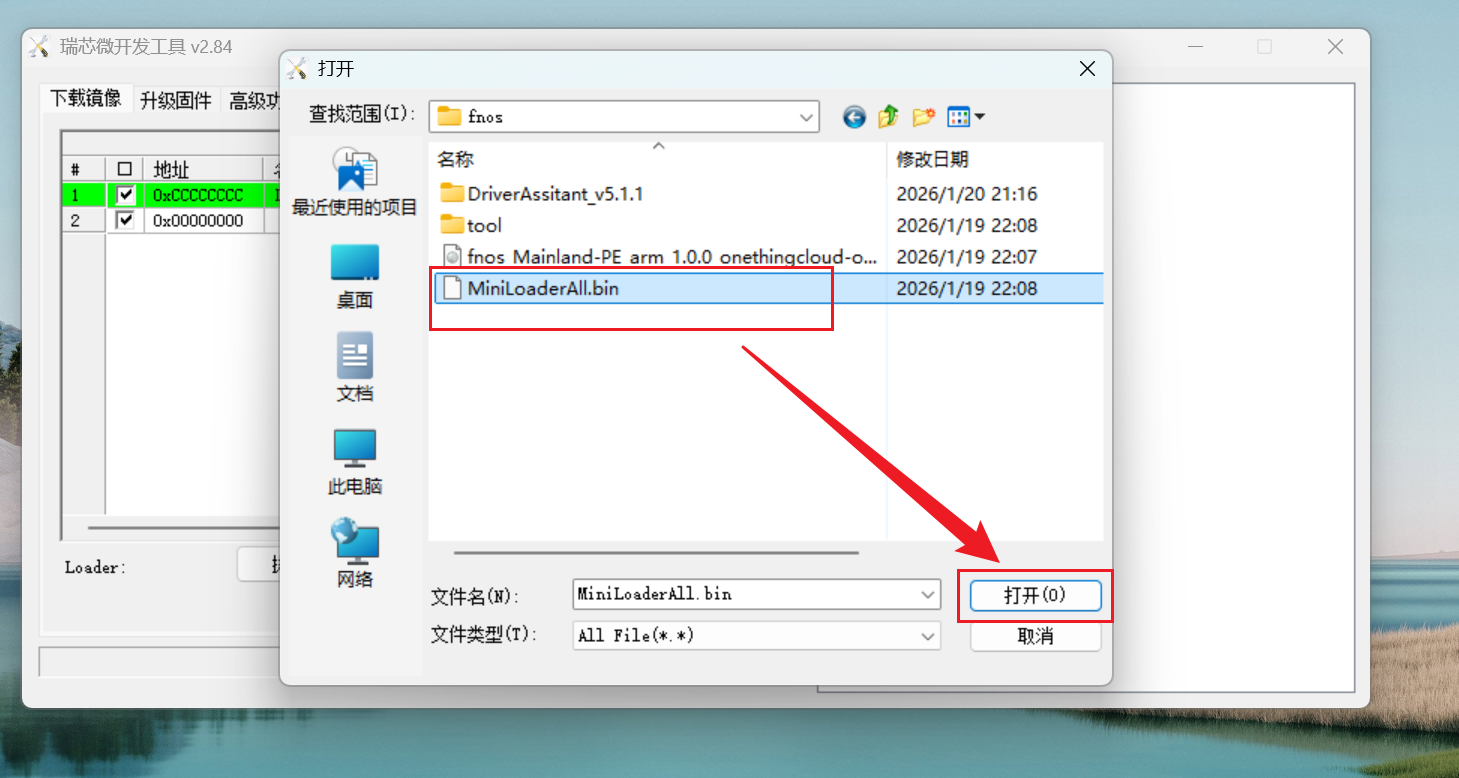Viewport: 1459px width, 778px height.
Task: Create a new folder icon
Action: (x=923, y=117)
